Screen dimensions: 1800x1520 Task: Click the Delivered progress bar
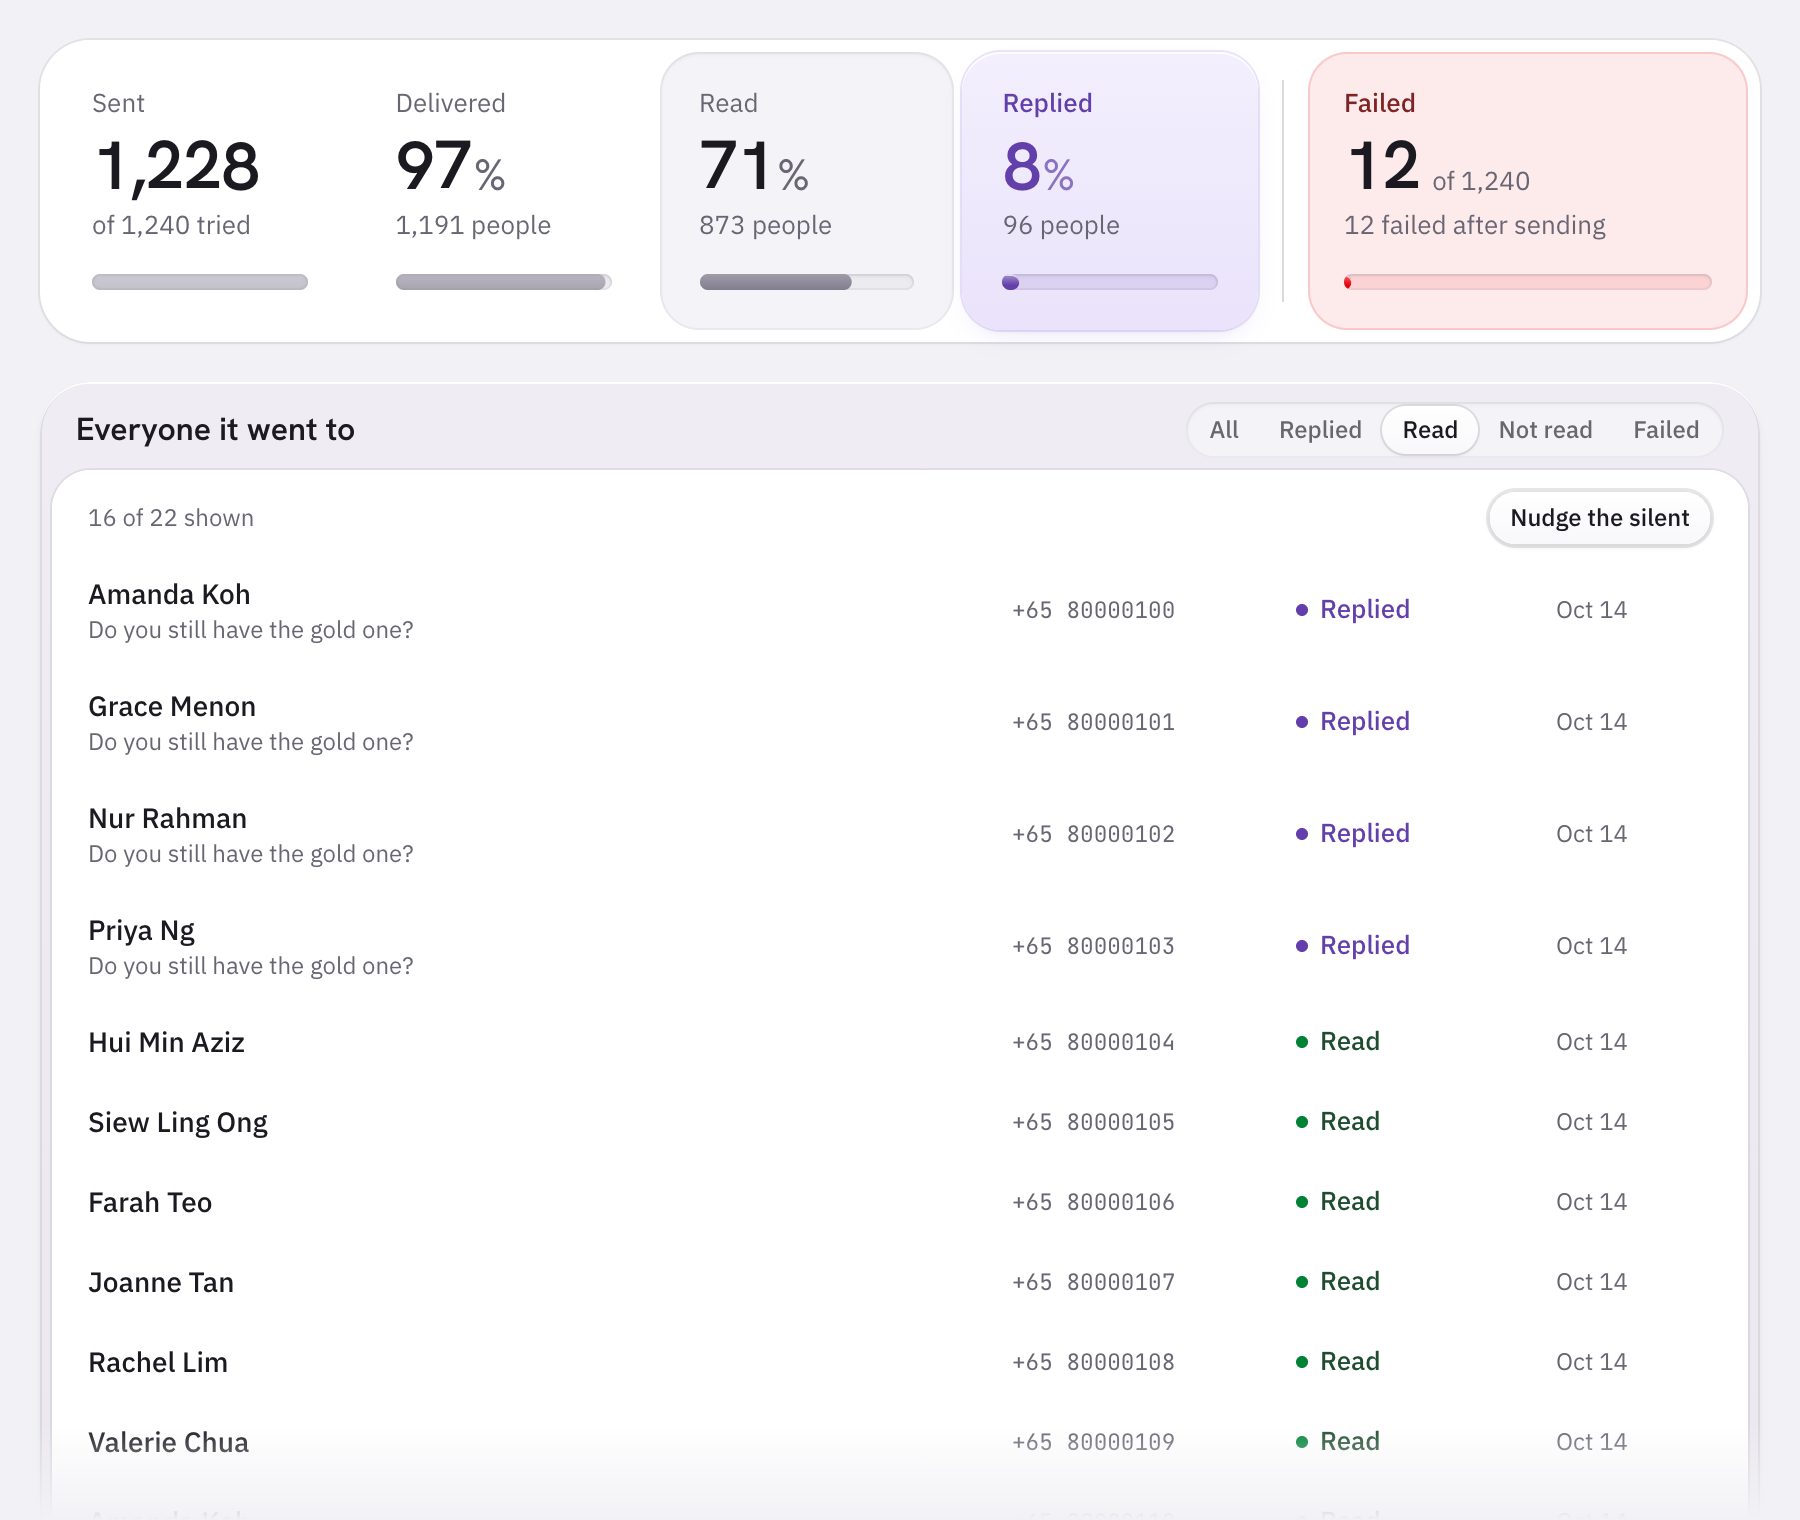point(504,282)
